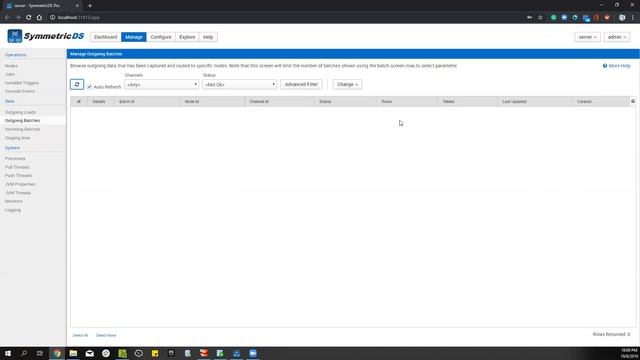Viewport: 640px width, 360px height.
Task: Open Processes in sidebar
Action: click(15, 158)
